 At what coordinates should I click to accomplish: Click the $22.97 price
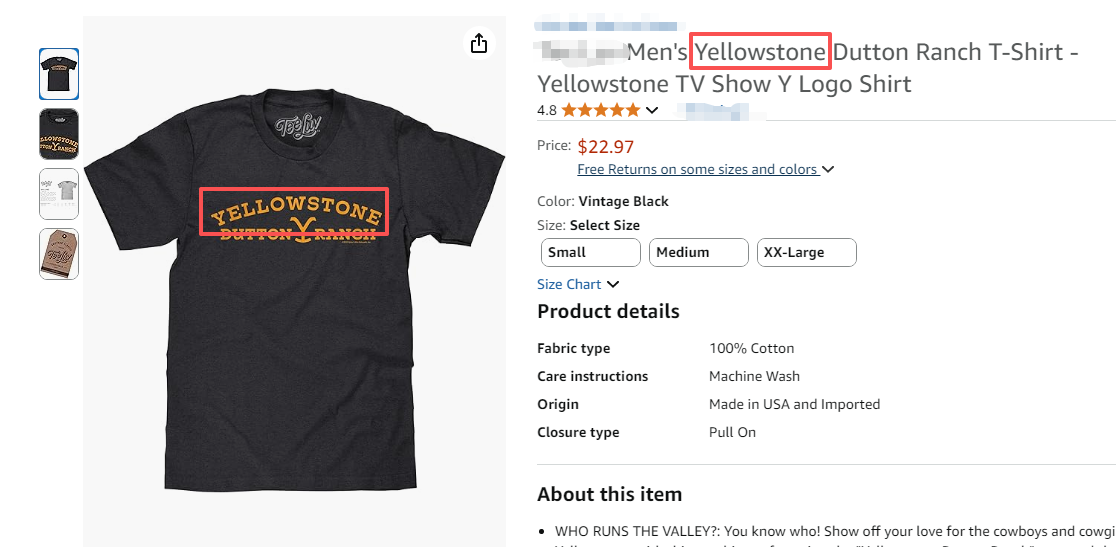(x=606, y=147)
